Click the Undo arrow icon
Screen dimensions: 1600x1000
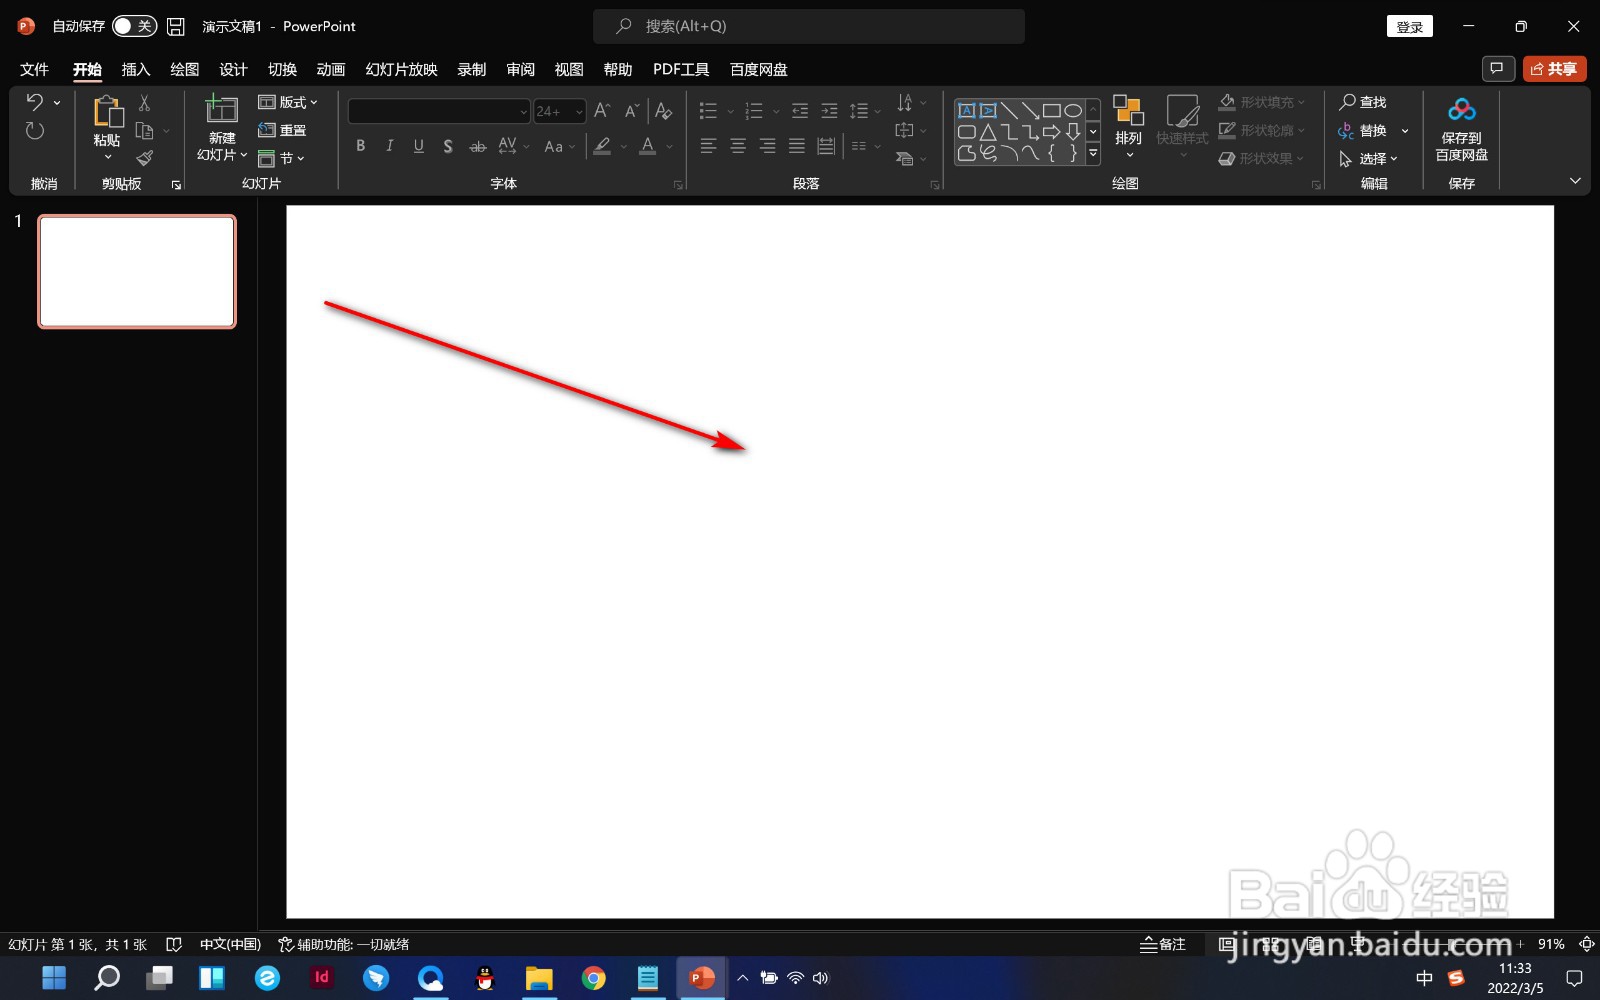click(x=34, y=102)
